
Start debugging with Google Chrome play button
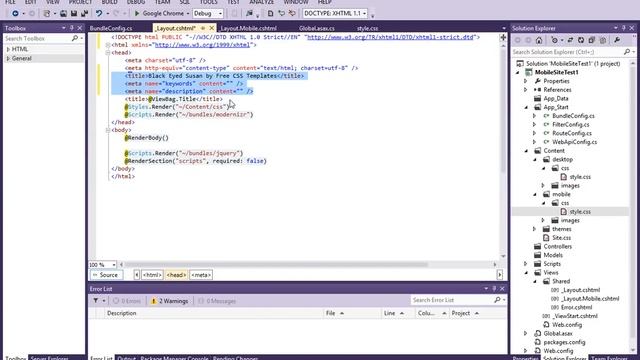coord(137,13)
